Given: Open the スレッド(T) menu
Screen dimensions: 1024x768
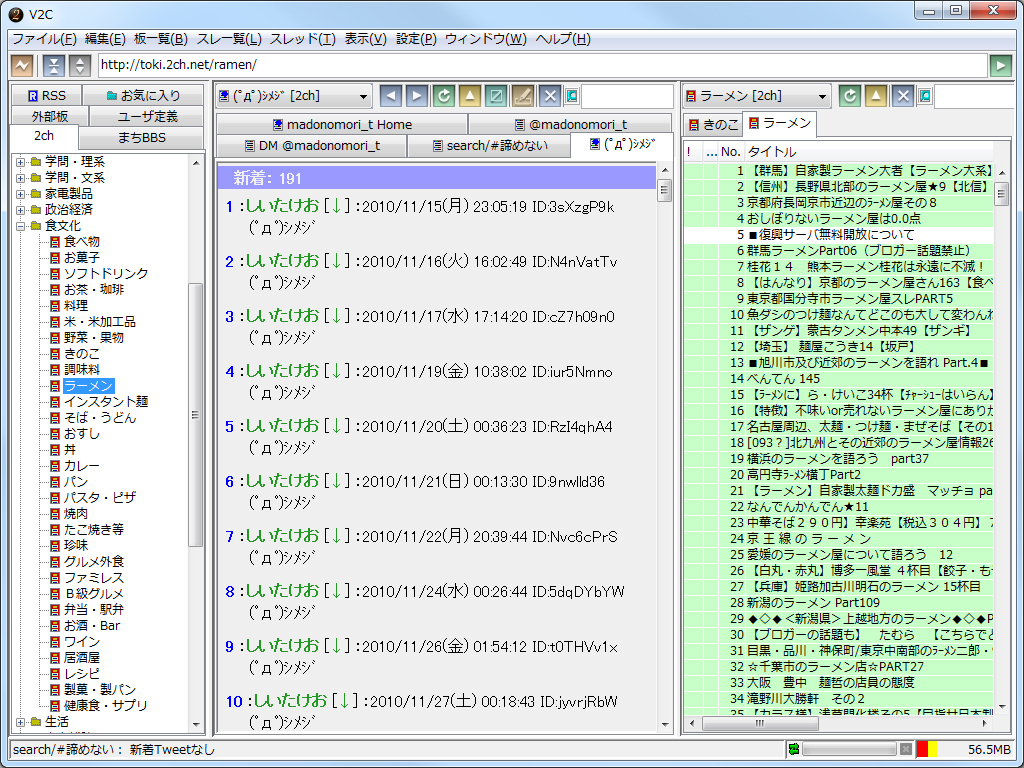Looking at the screenshot, I should pyautogui.click(x=302, y=39).
